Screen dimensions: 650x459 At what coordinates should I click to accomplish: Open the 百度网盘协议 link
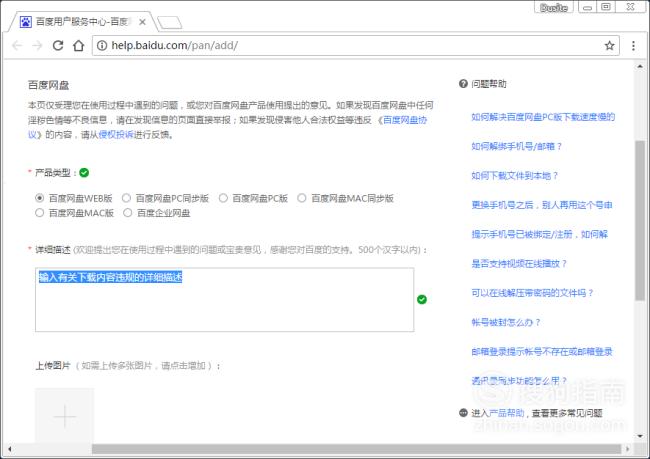(405, 120)
